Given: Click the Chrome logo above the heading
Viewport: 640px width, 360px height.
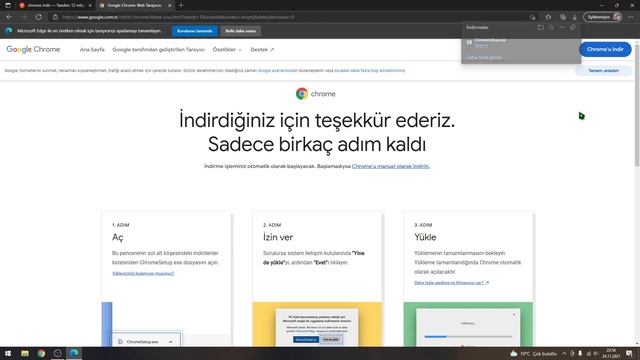Looking at the screenshot, I should tap(316, 94).
